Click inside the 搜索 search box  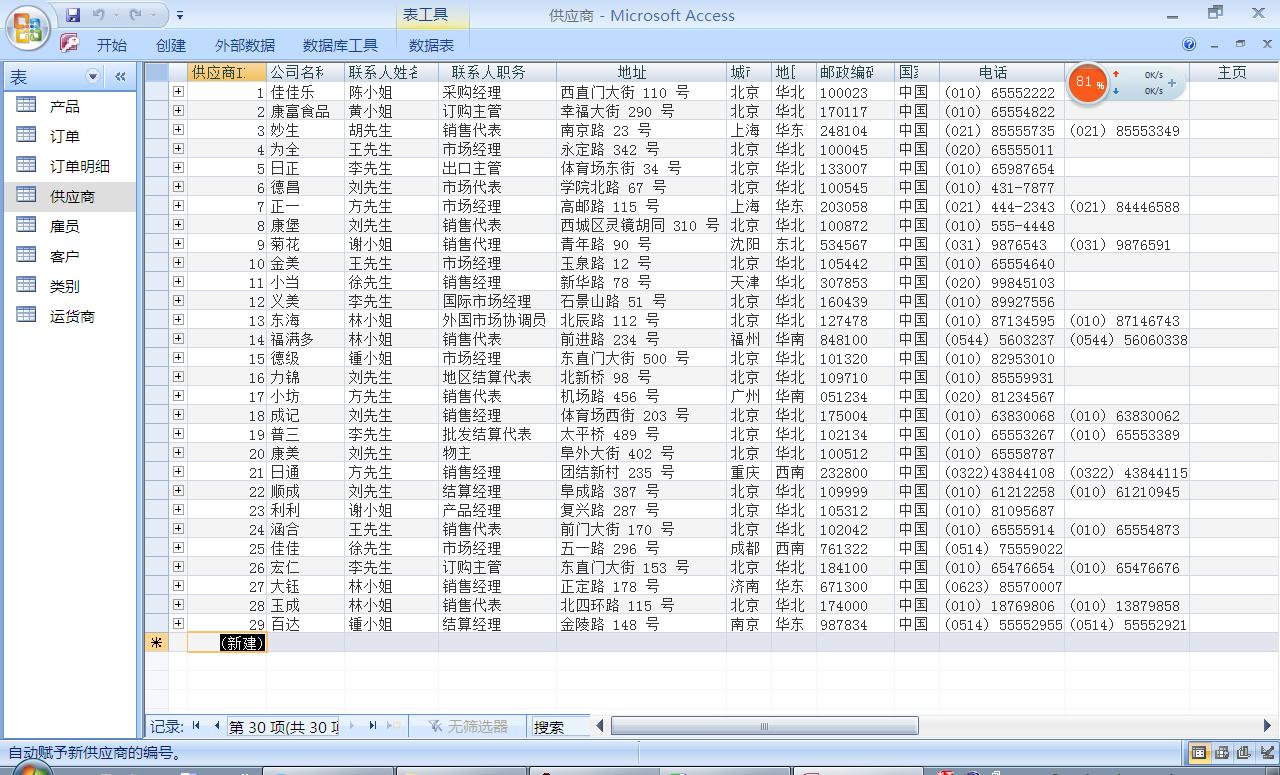click(560, 727)
